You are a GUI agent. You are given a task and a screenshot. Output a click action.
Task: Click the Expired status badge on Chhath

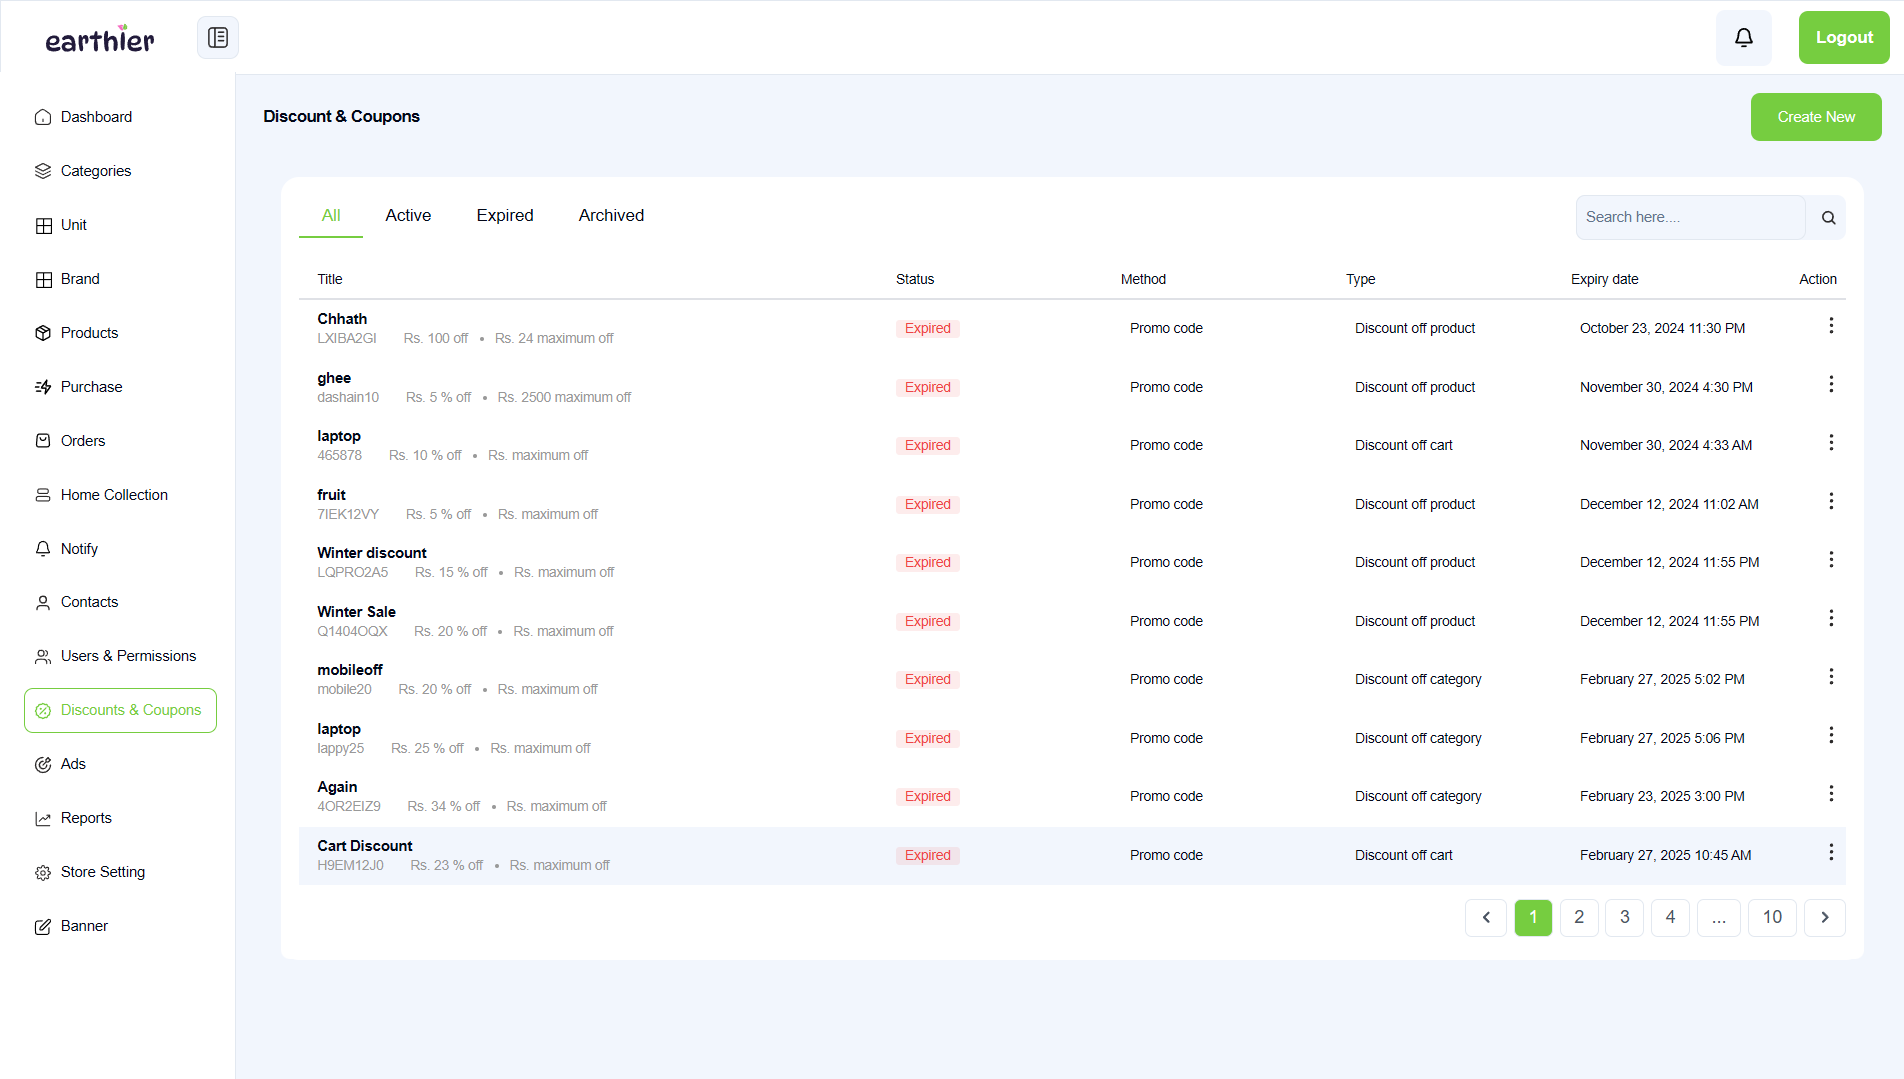927,328
